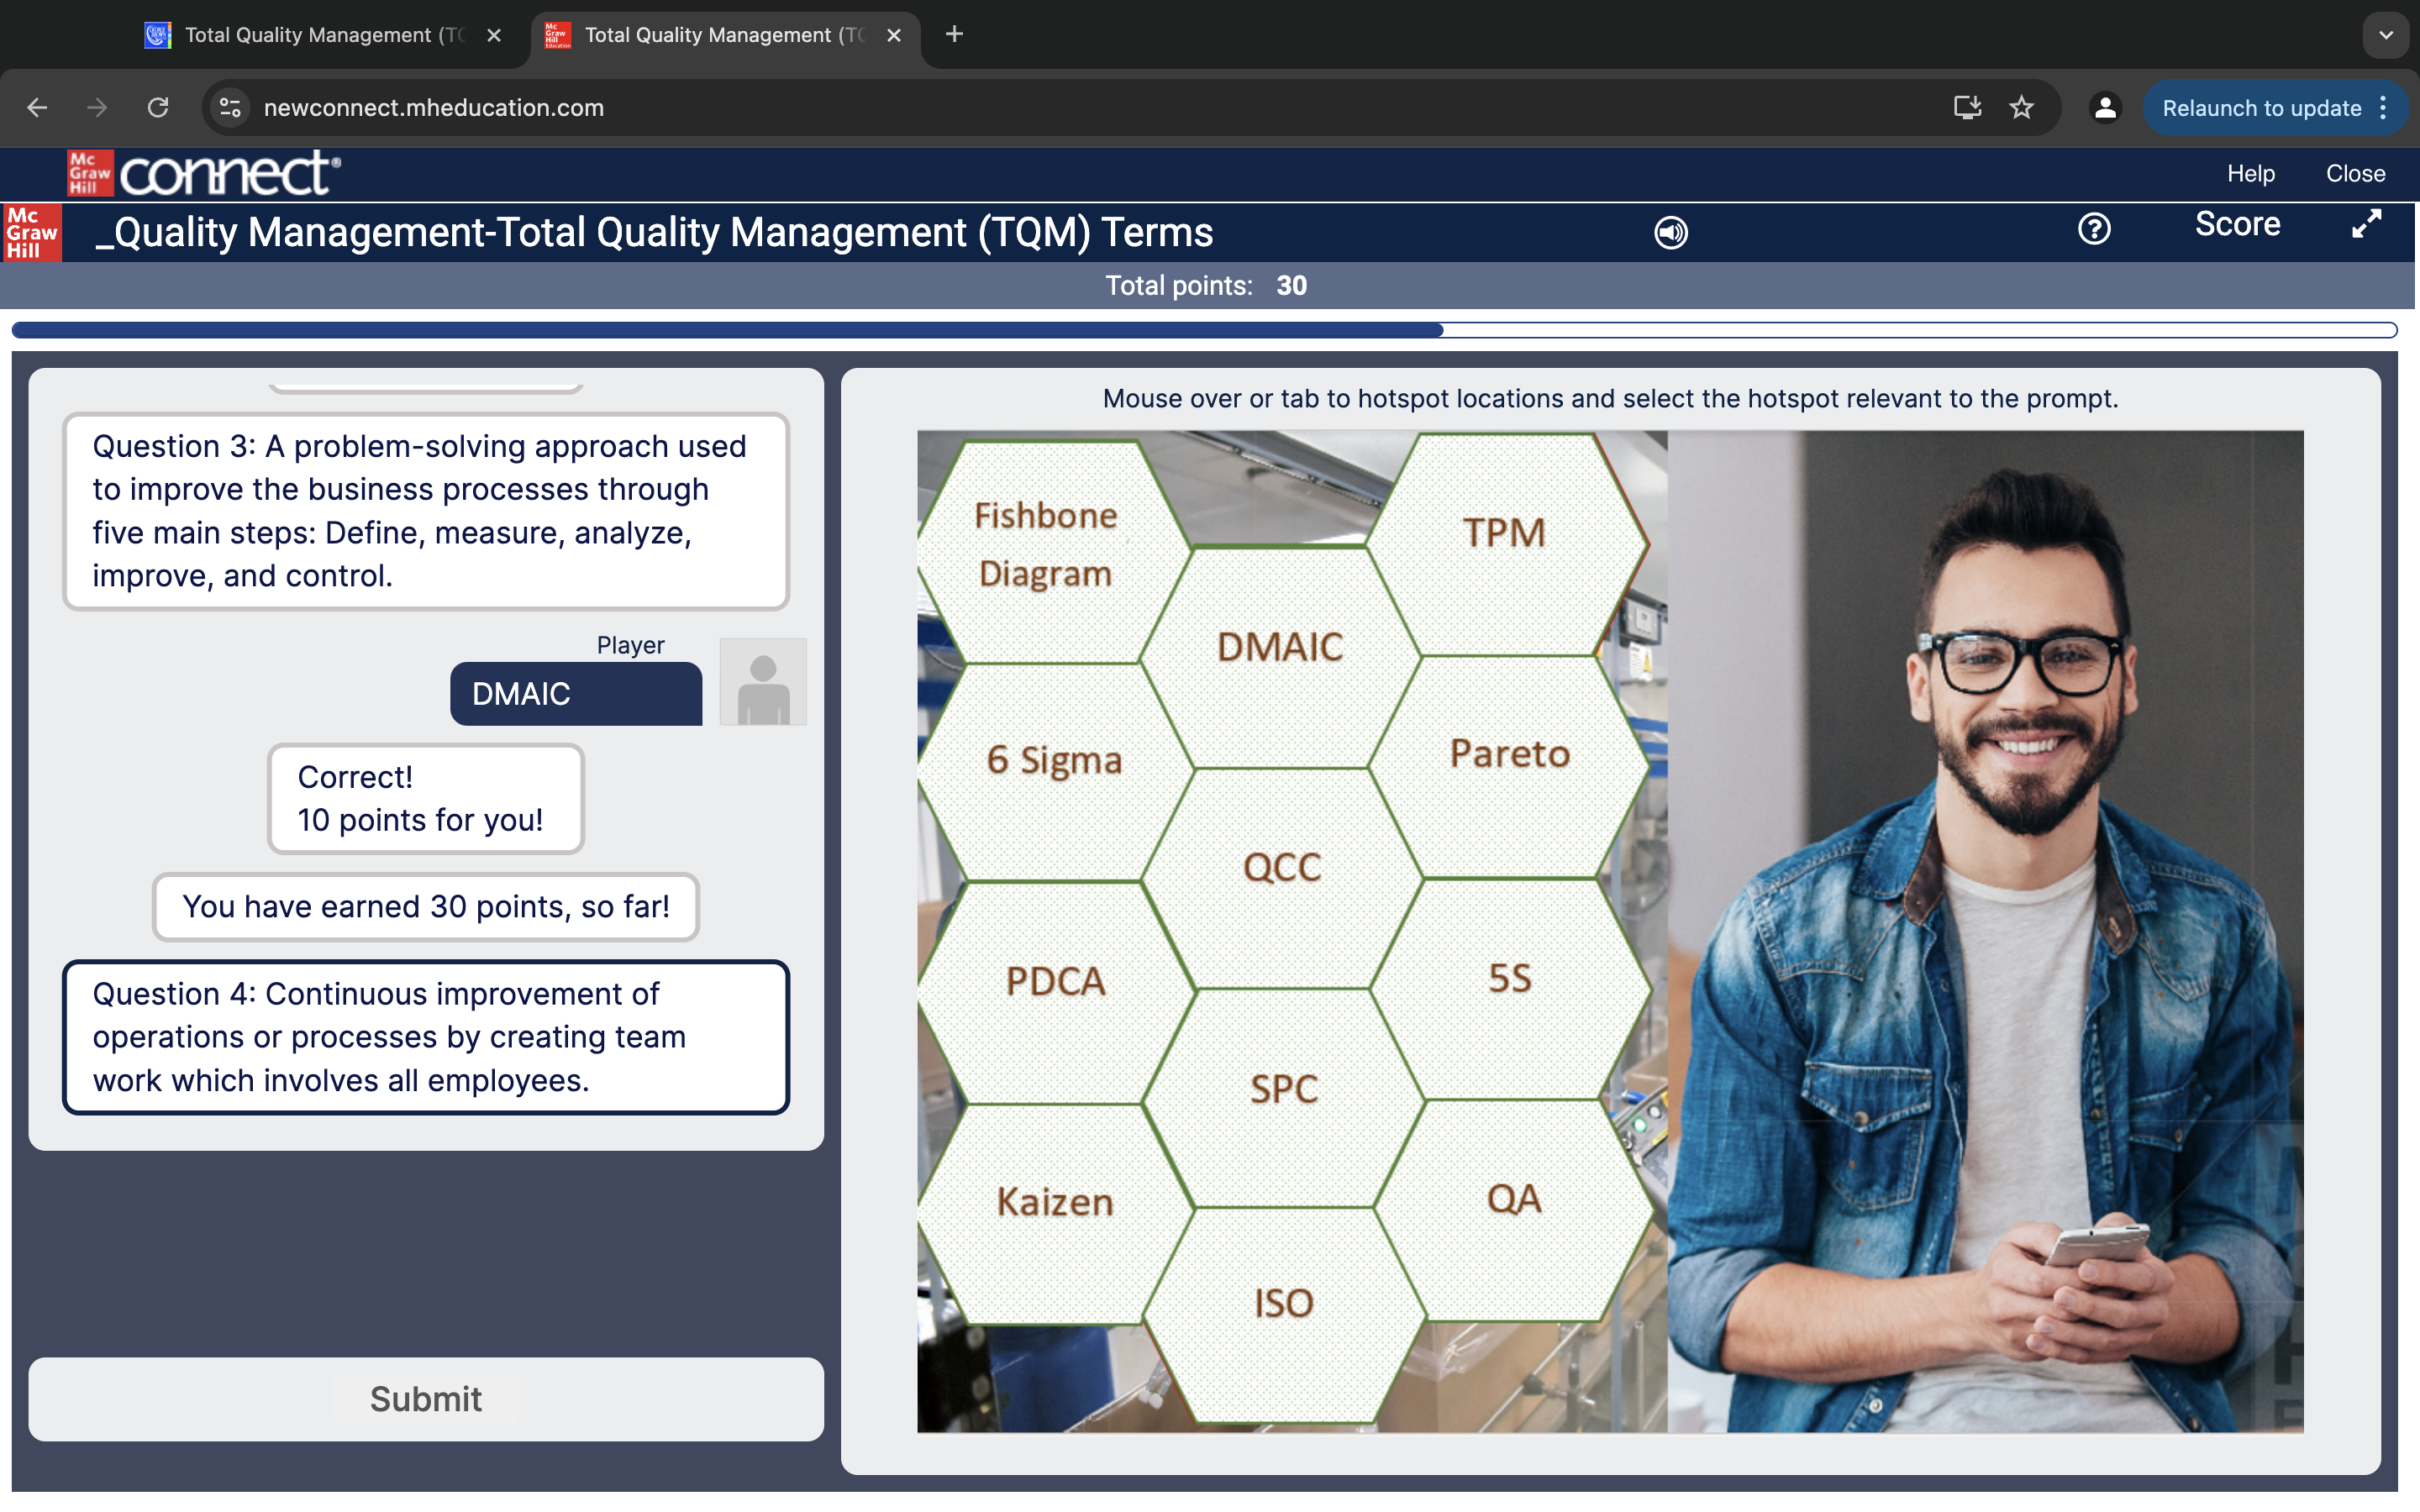This screenshot has width=2420, height=1512.
Task: Open the tab search chevron
Action: (2387, 35)
